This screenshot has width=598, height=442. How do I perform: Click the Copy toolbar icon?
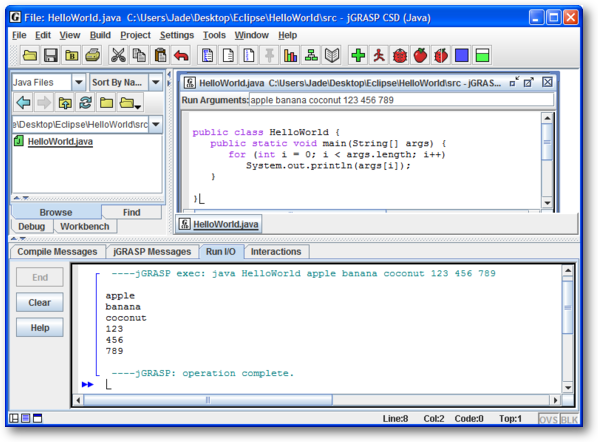point(139,56)
